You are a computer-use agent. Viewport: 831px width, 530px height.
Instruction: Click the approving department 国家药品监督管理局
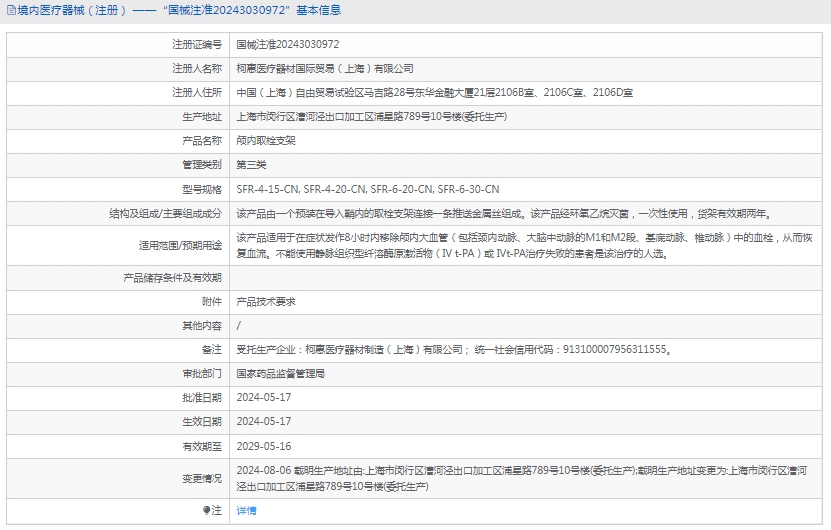[x=280, y=373]
